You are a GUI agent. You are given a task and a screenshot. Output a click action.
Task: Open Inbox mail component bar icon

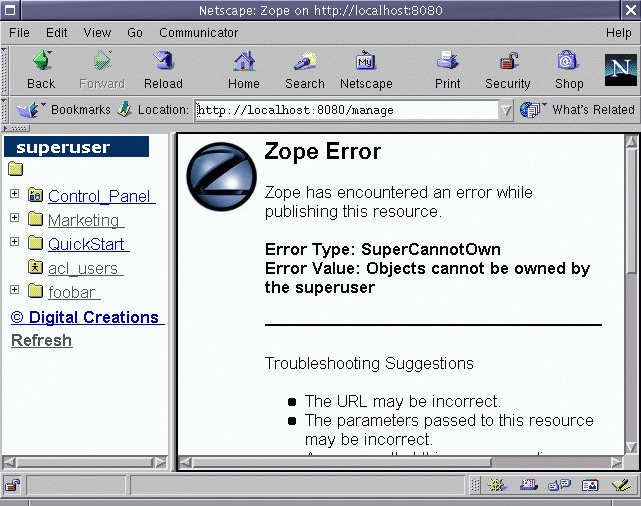[x=529, y=486]
